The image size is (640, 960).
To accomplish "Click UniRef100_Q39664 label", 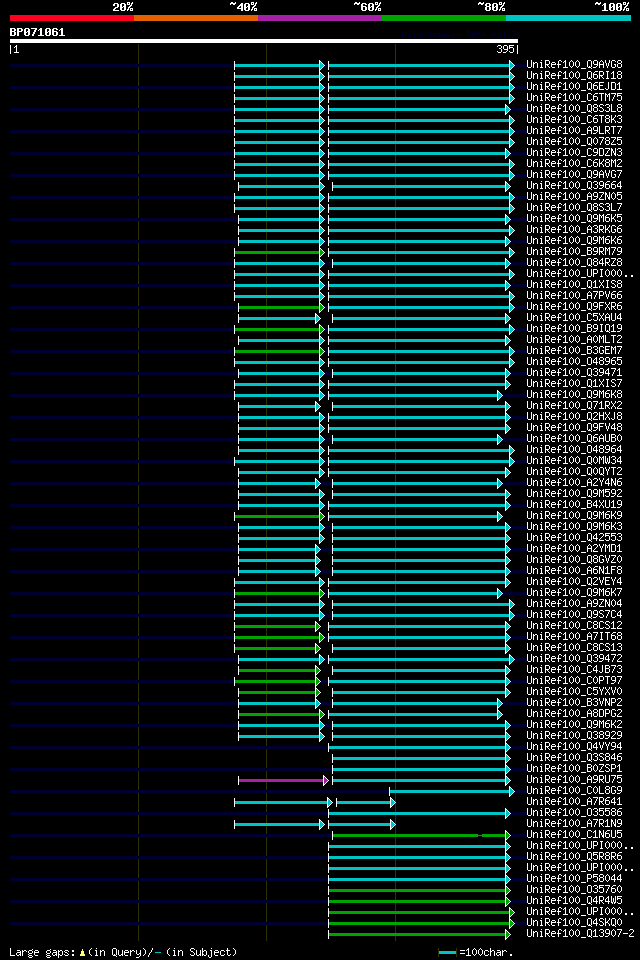I will (574, 186).
